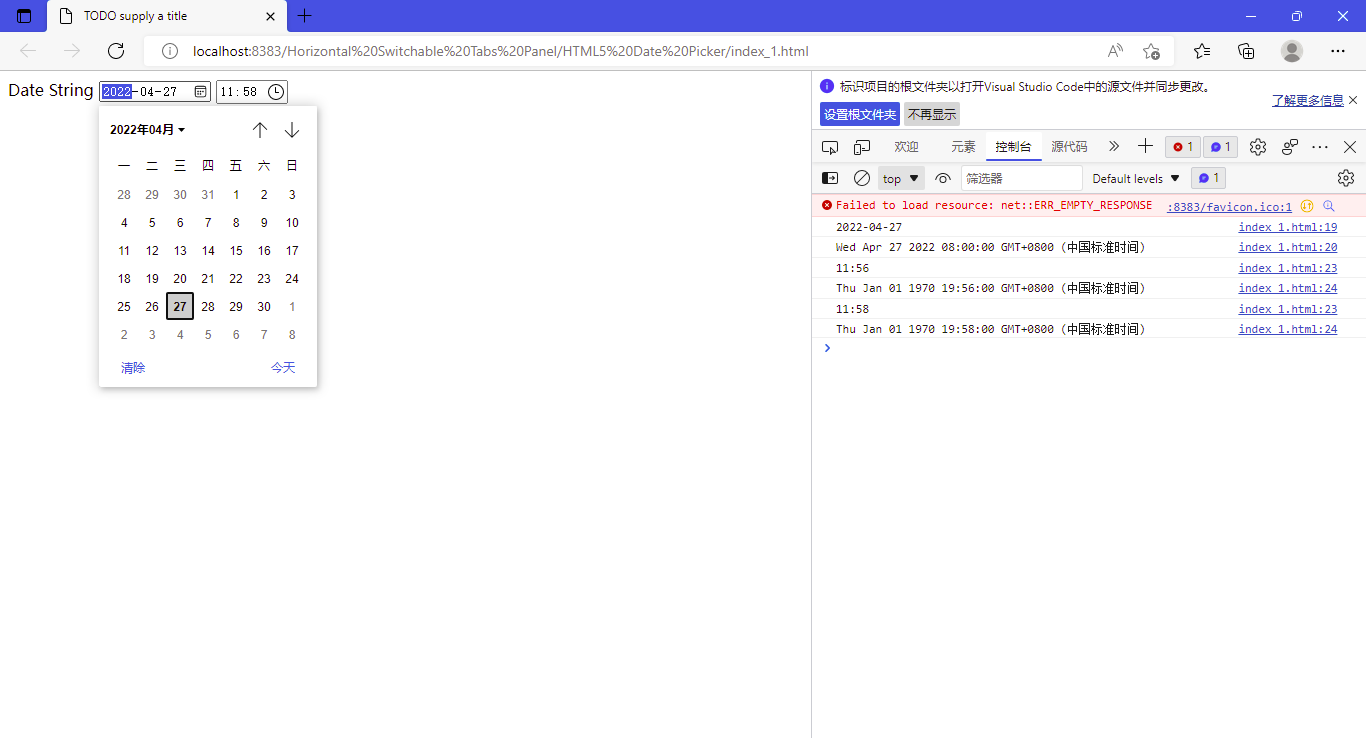1366x738 pixels.
Task: Refresh the page in the browser toolbar
Action: click(115, 51)
